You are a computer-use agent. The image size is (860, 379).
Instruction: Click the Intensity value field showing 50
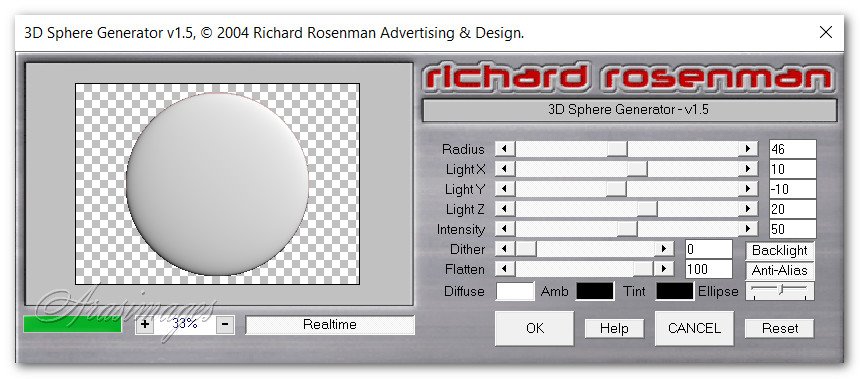[x=793, y=229]
